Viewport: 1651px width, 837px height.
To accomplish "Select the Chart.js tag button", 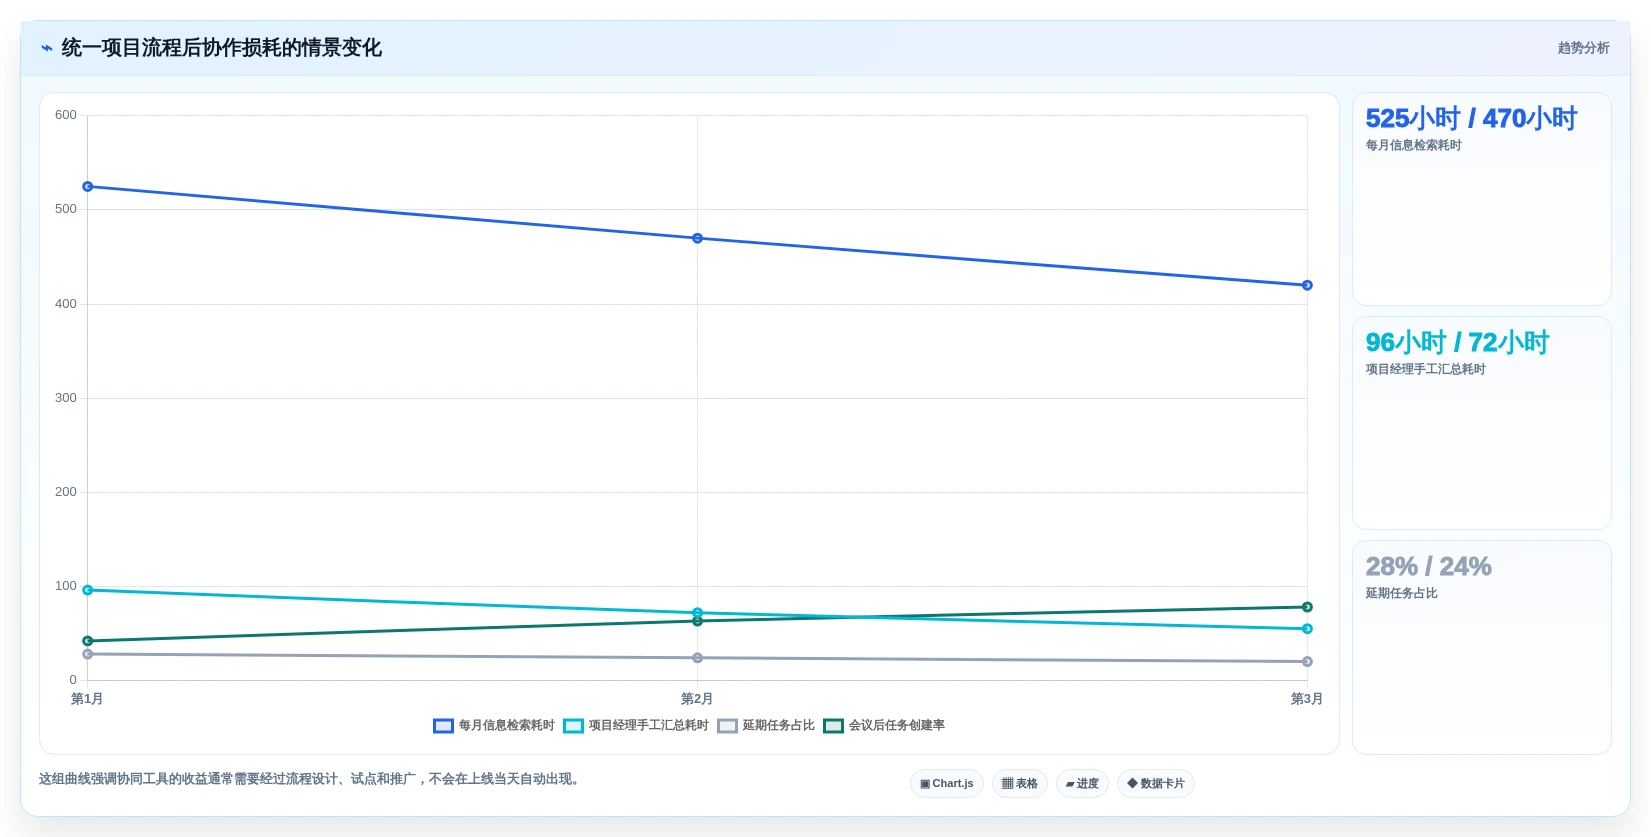I will click(x=947, y=783).
